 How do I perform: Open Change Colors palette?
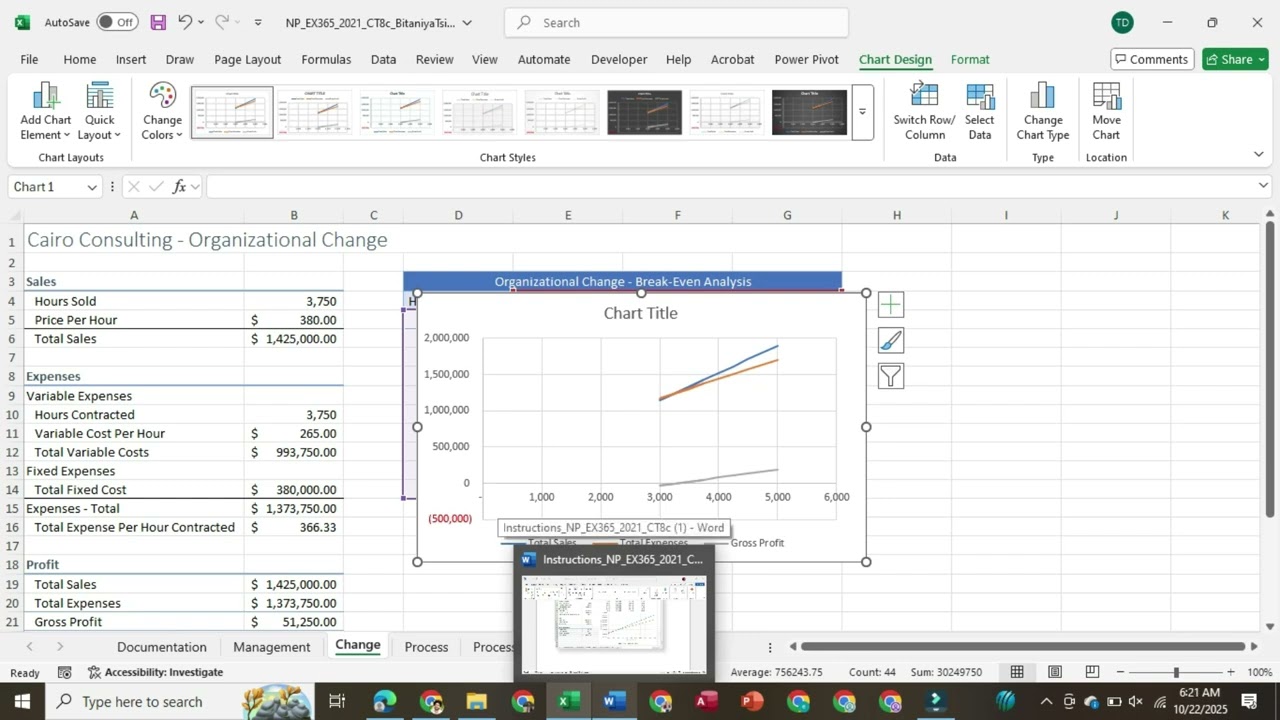[162, 111]
